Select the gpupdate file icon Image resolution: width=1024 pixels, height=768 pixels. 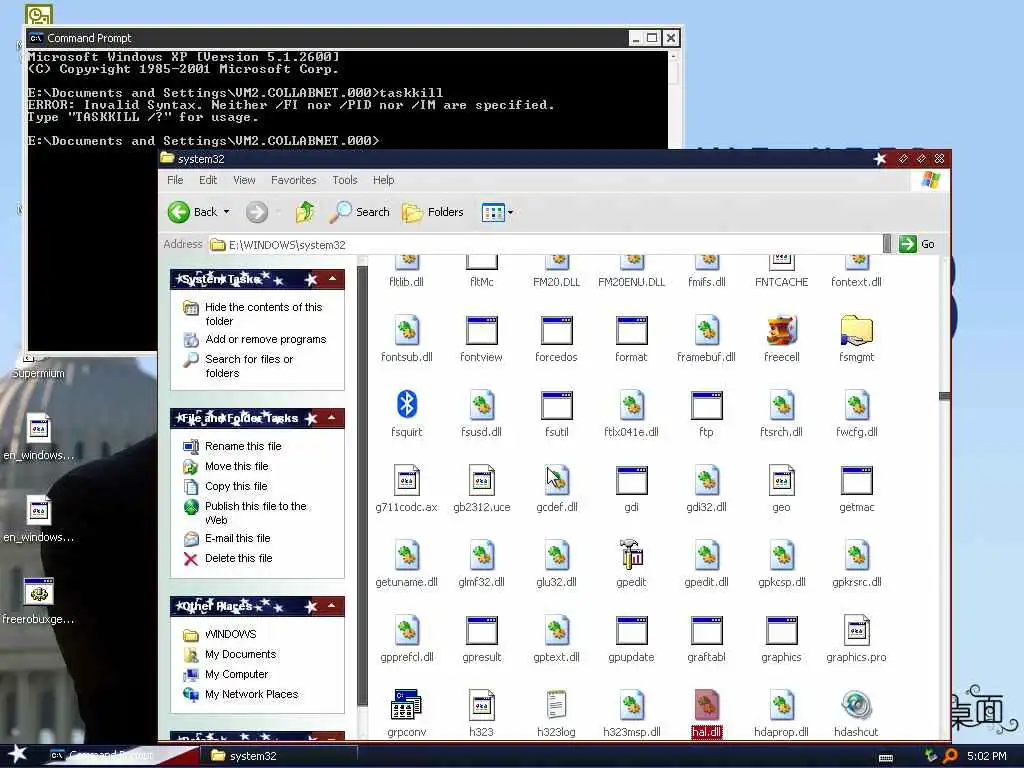(x=631, y=632)
